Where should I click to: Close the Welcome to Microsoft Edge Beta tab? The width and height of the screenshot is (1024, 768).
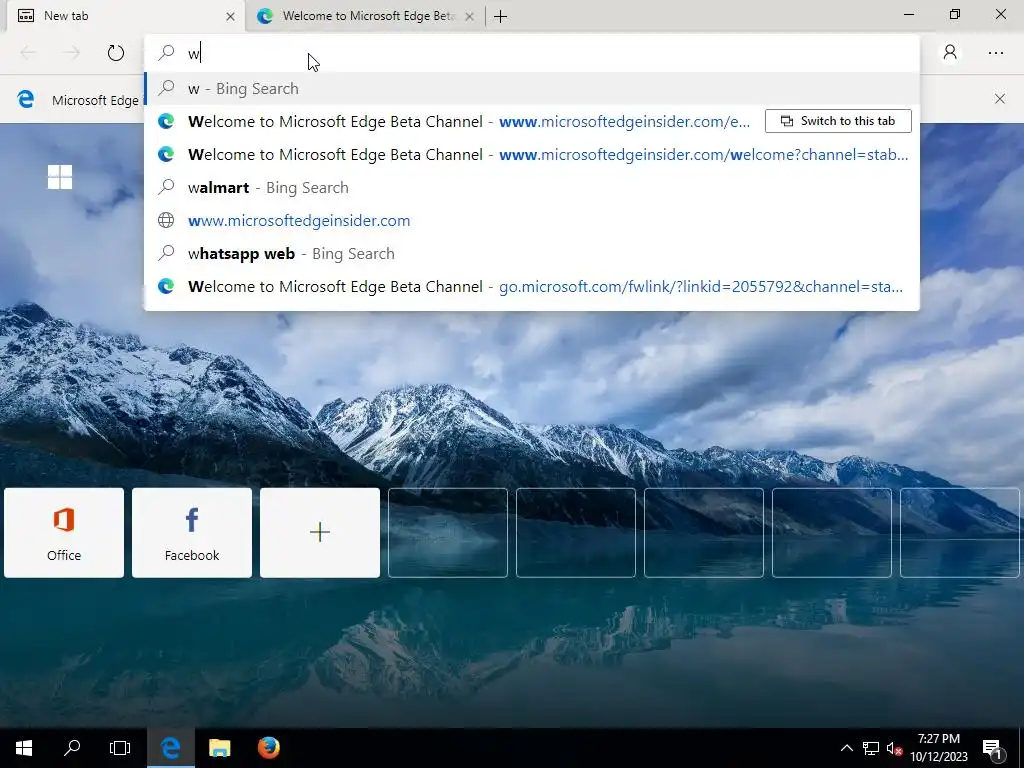[469, 16]
